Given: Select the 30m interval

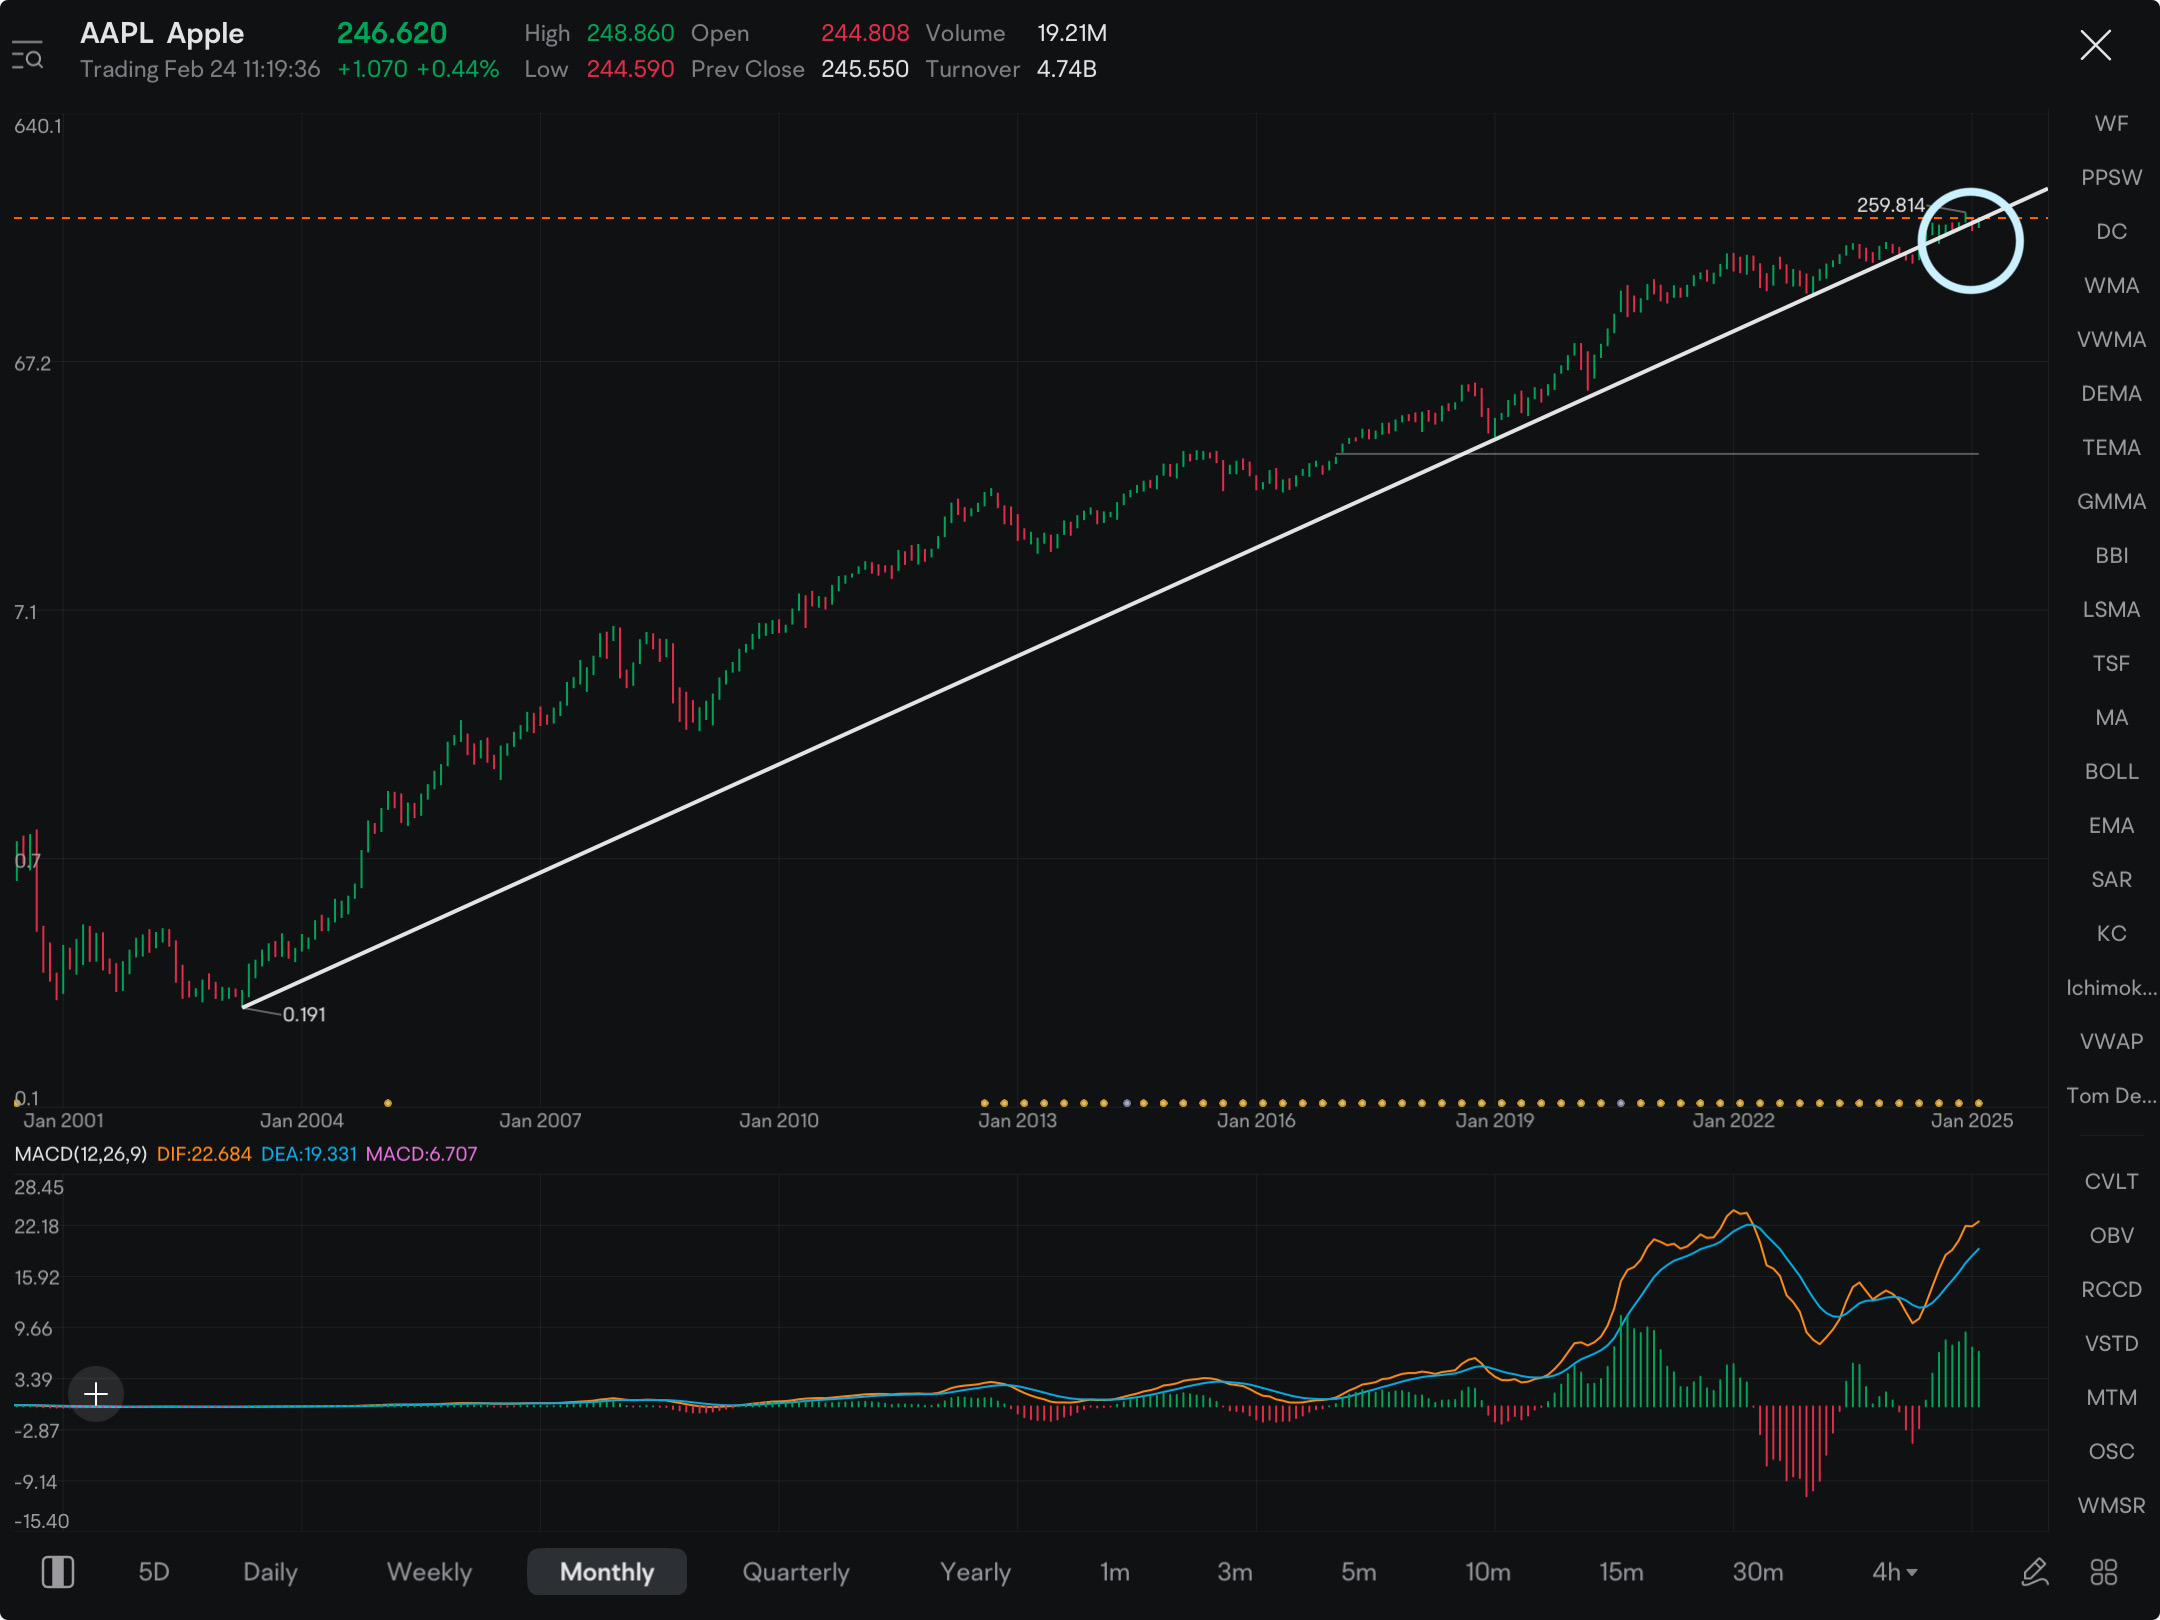Looking at the screenshot, I should [x=1757, y=1571].
